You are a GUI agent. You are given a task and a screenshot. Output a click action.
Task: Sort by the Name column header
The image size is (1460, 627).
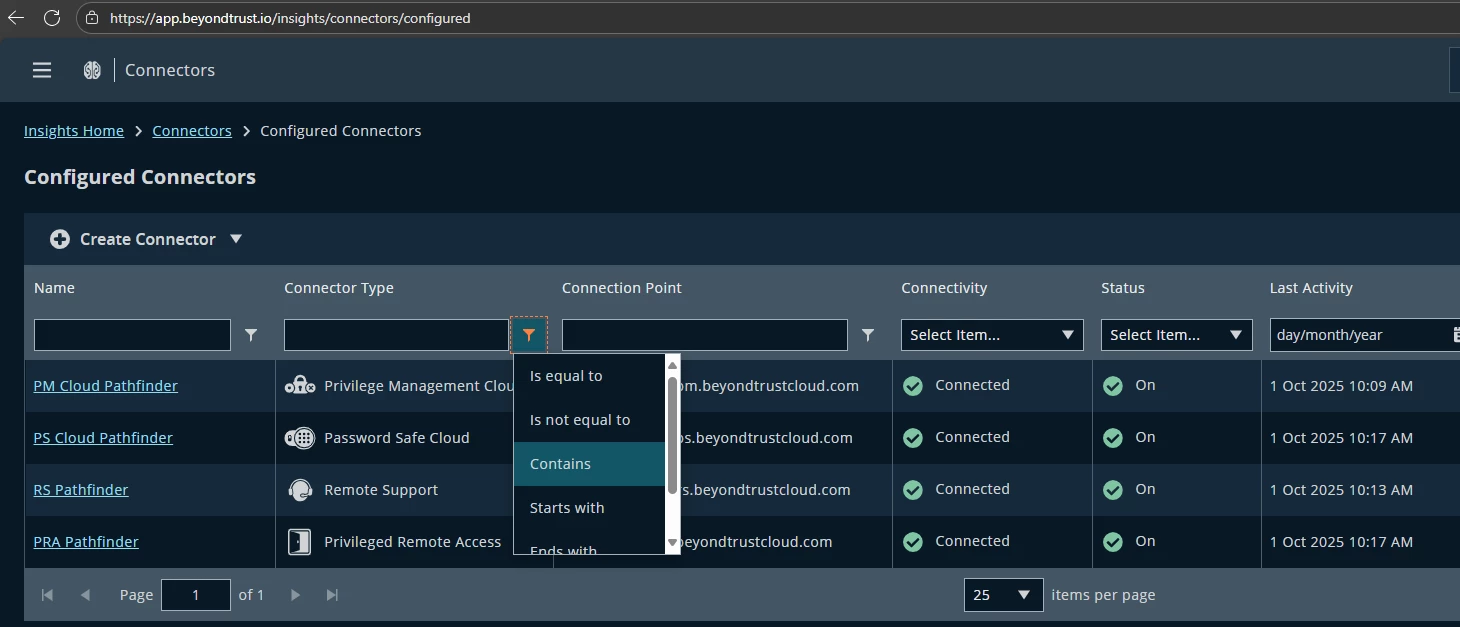click(x=54, y=288)
